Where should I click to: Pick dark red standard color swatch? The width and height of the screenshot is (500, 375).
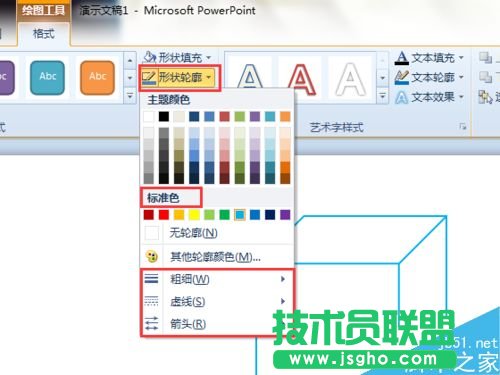(x=149, y=215)
